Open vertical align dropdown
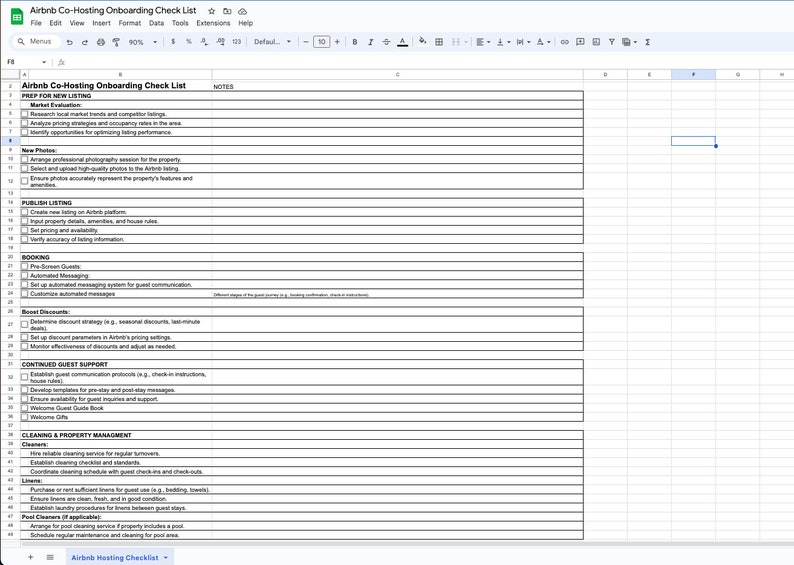This screenshot has height=565, width=794. pos(503,42)
